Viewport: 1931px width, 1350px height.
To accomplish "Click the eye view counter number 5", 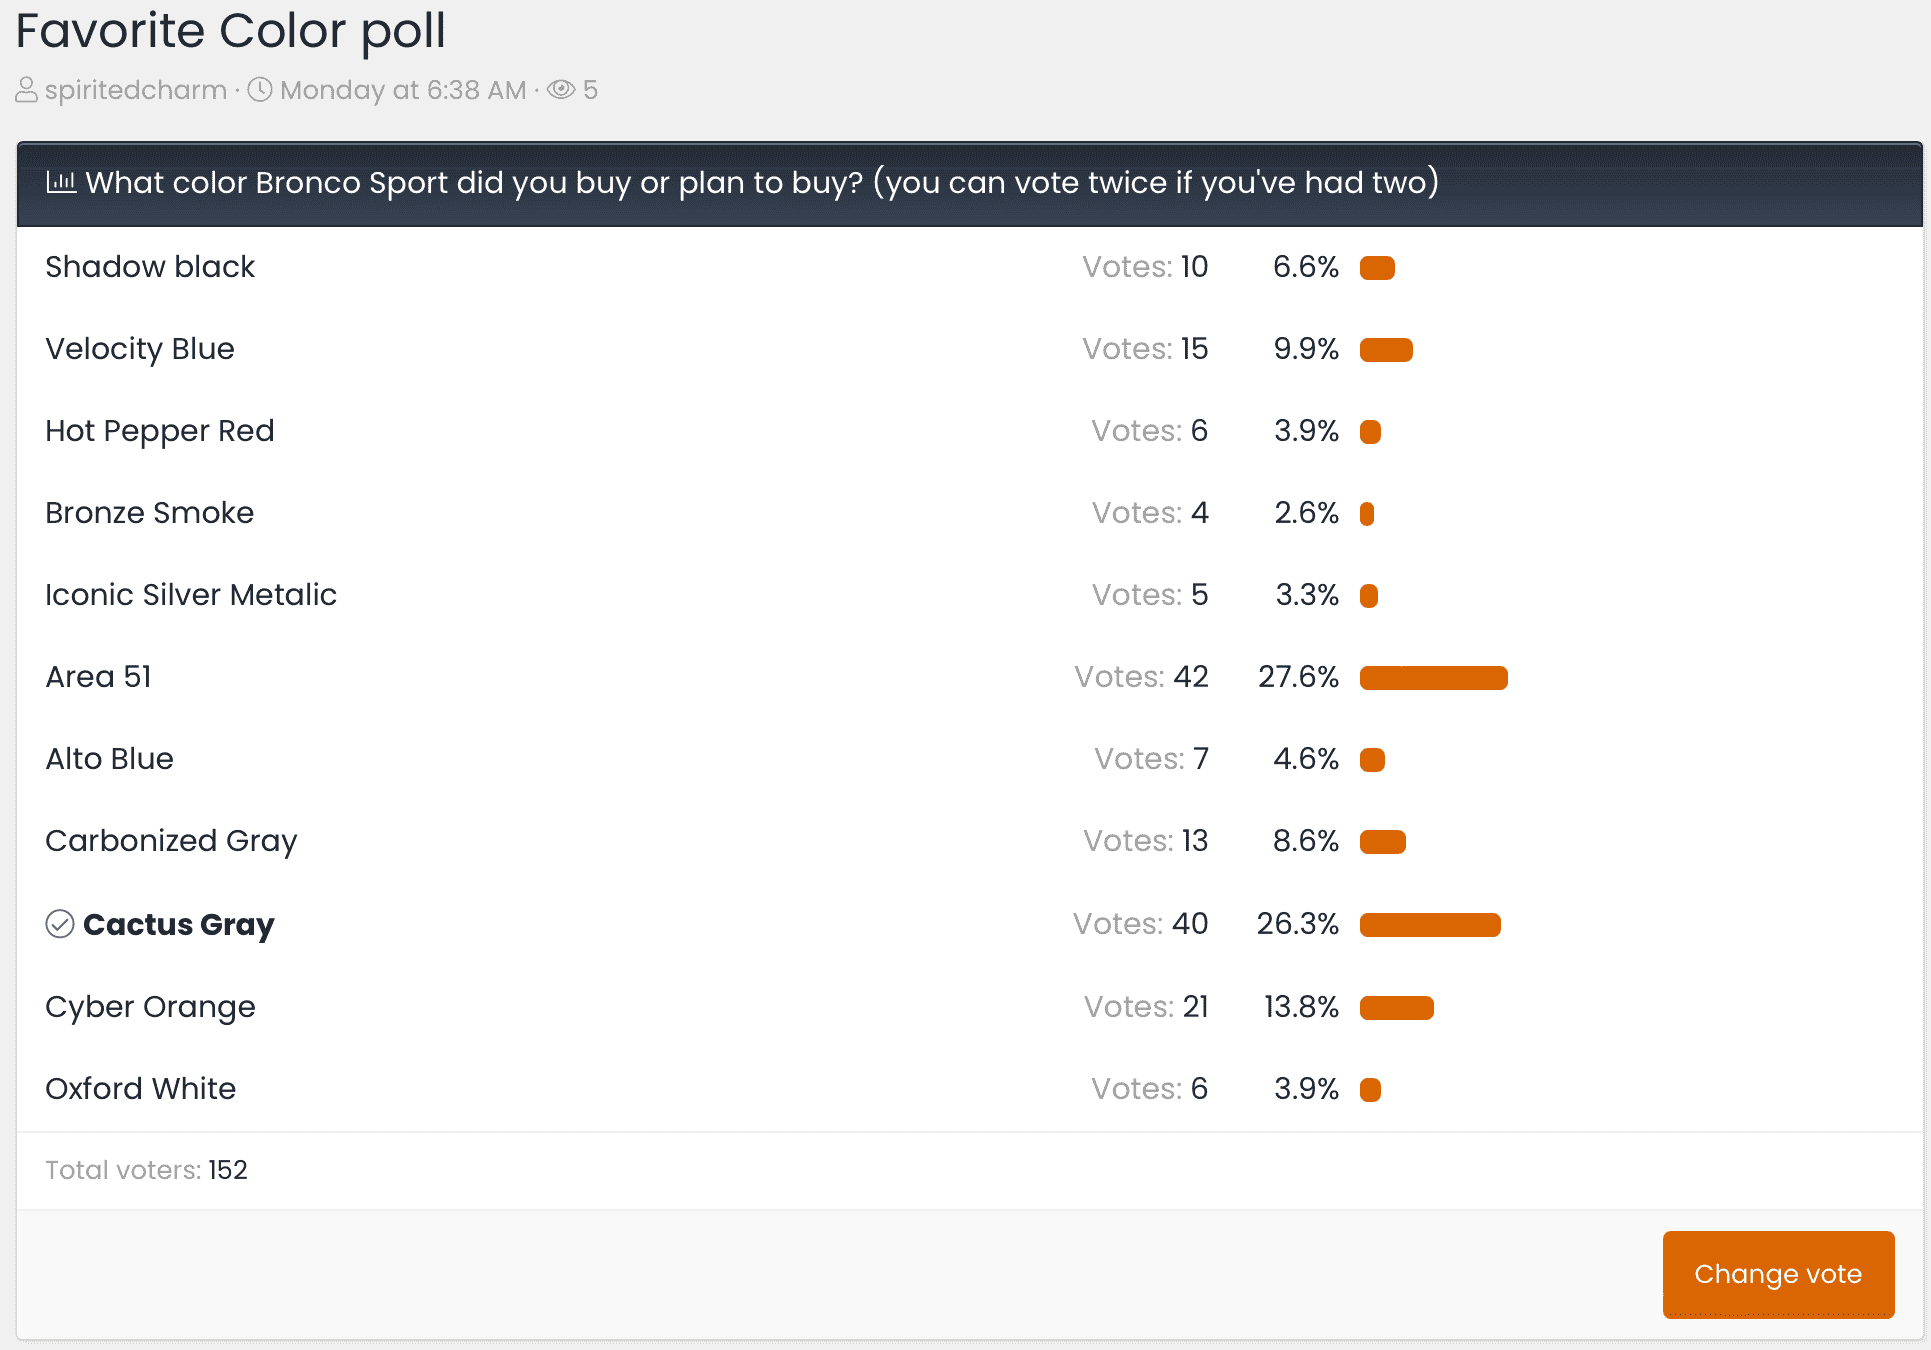I will click(591, 90).
